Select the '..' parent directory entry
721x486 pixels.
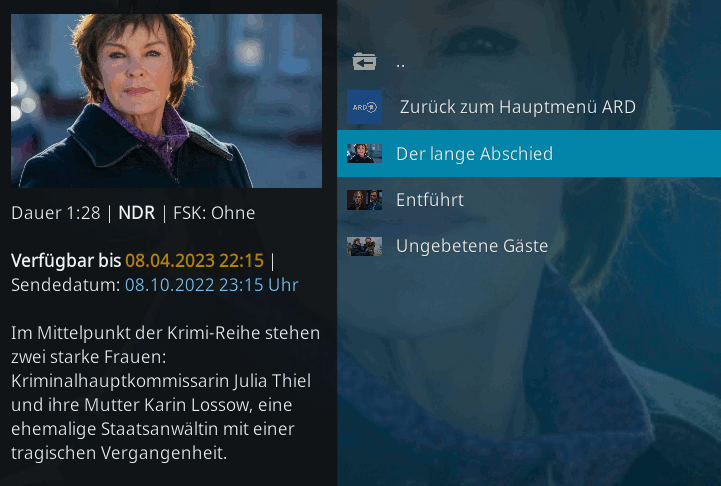point(401,65)
